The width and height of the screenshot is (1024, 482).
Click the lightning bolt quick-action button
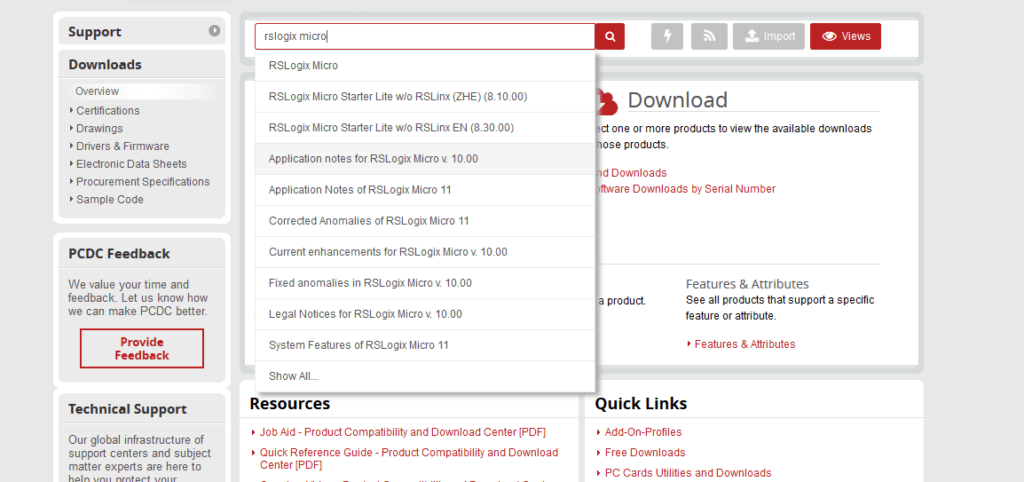pyautogui.click(x=667, y=37)
